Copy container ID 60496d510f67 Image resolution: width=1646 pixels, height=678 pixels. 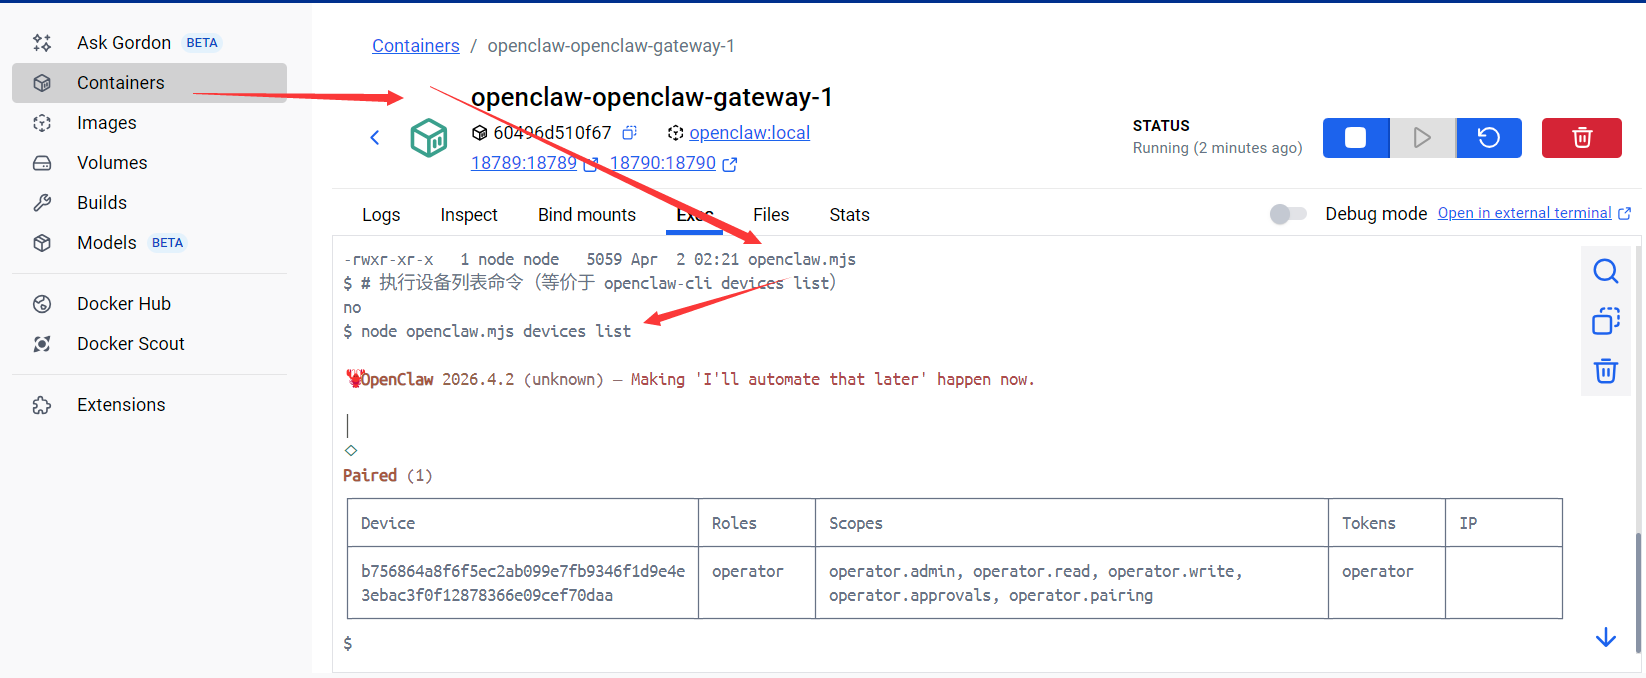coord(630,133)
